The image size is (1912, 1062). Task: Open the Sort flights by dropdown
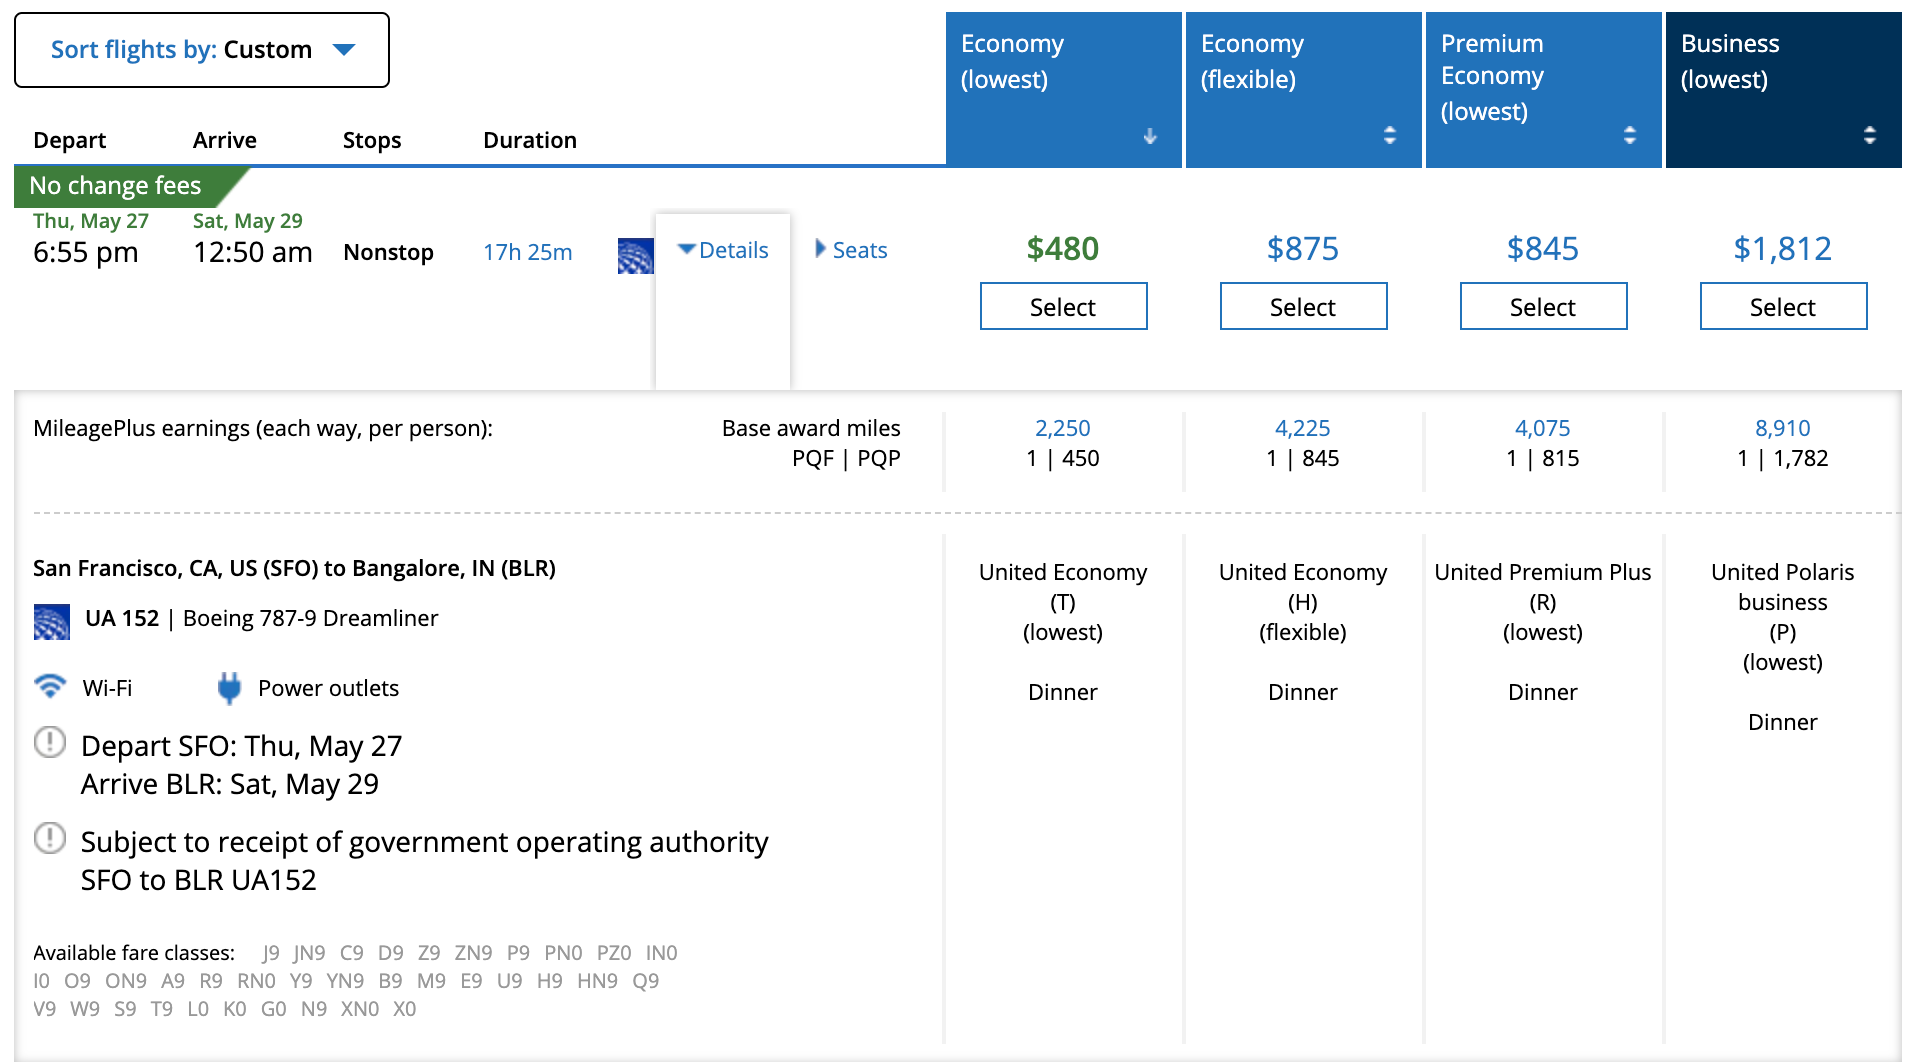(201, 50)
